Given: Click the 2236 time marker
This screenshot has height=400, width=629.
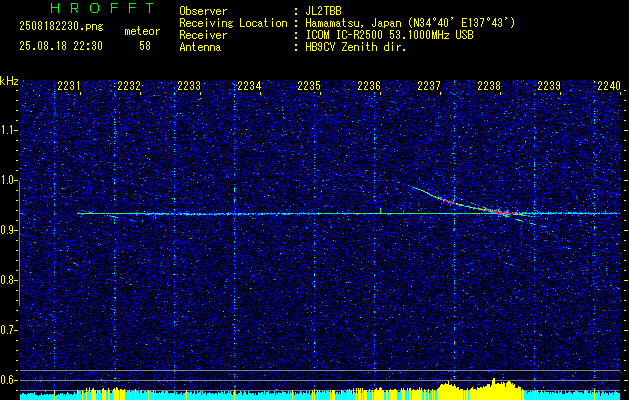Looking at the screenshot, I should (369, 86).
